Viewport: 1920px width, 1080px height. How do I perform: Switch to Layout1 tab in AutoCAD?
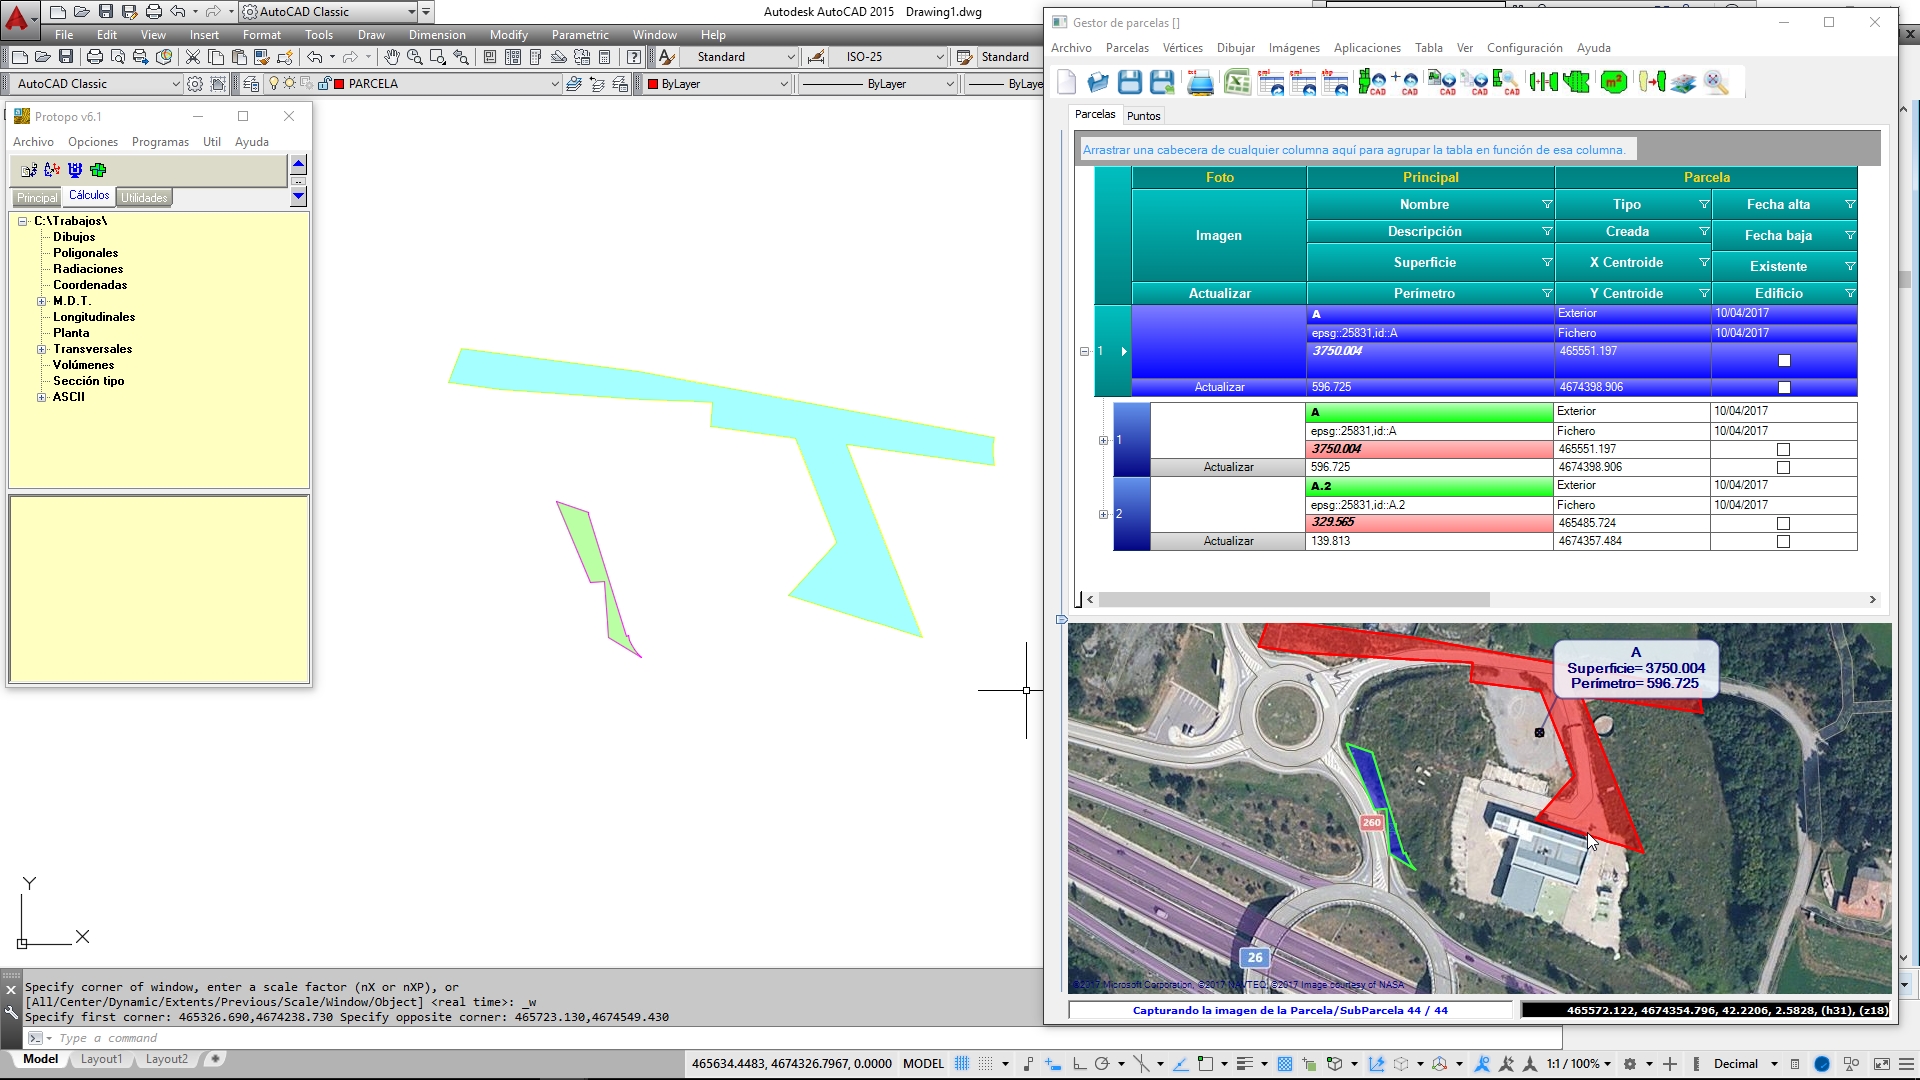[102, 1059]
